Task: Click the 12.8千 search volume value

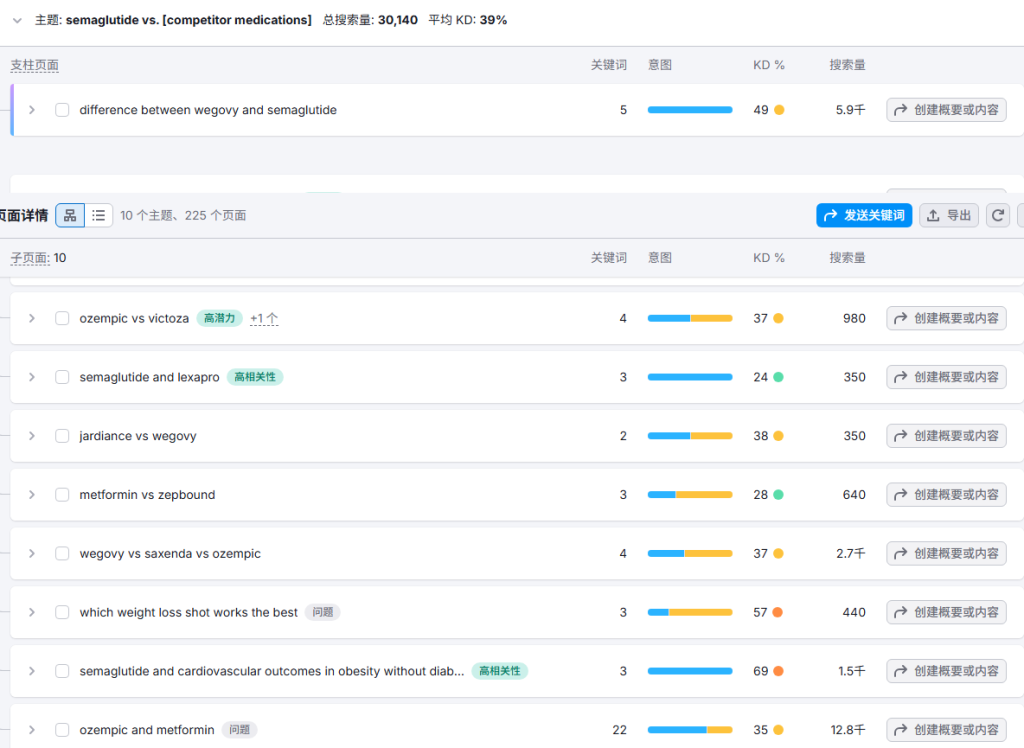Action: point(848,730)
